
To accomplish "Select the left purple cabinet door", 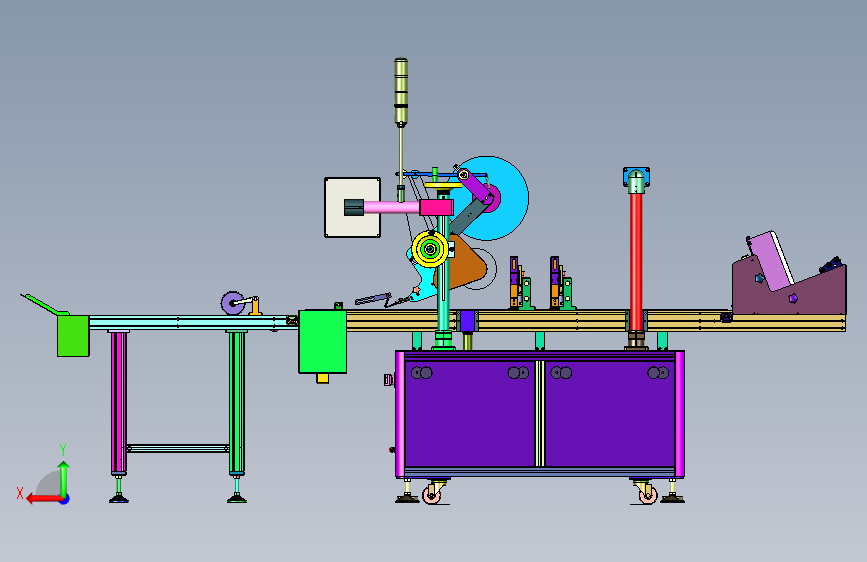I will (x=469, y=413).
